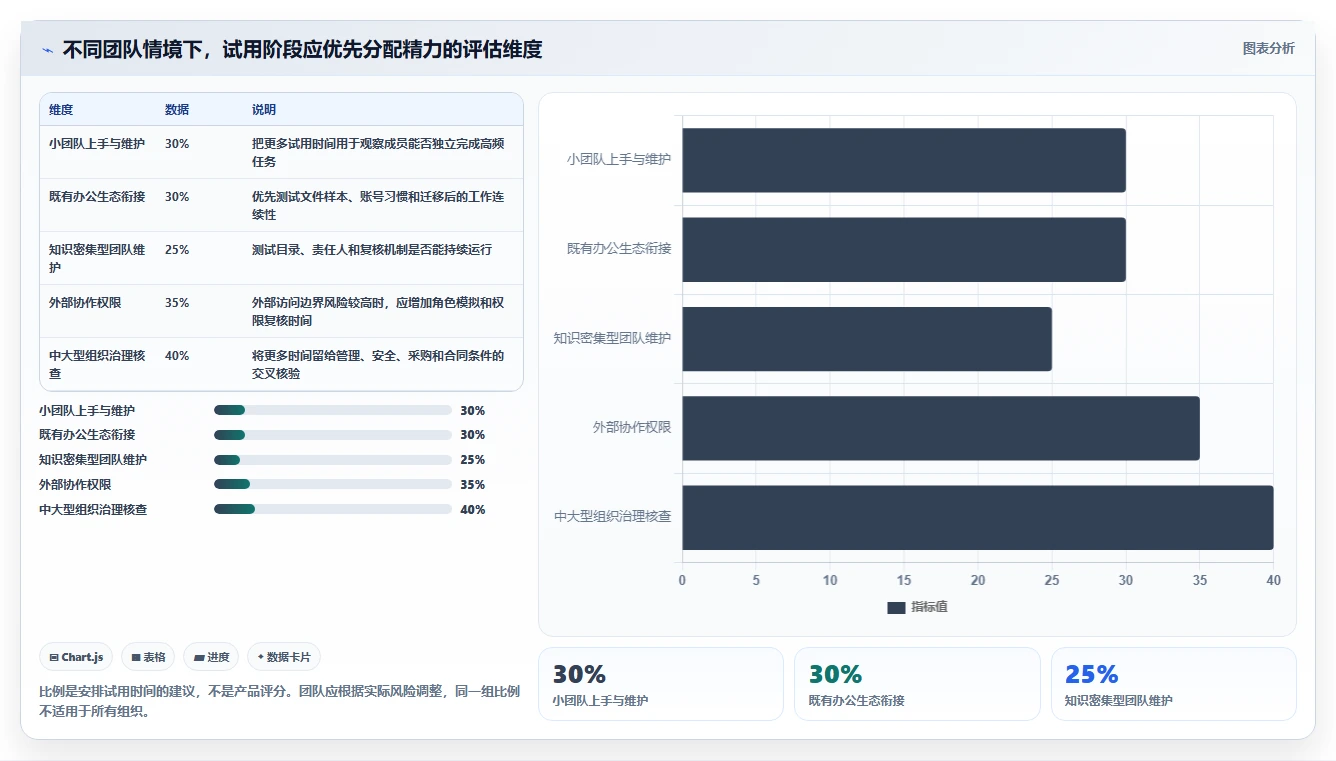
Task: Click the 25% progress list percentage
Action: (x=472, y=460)
